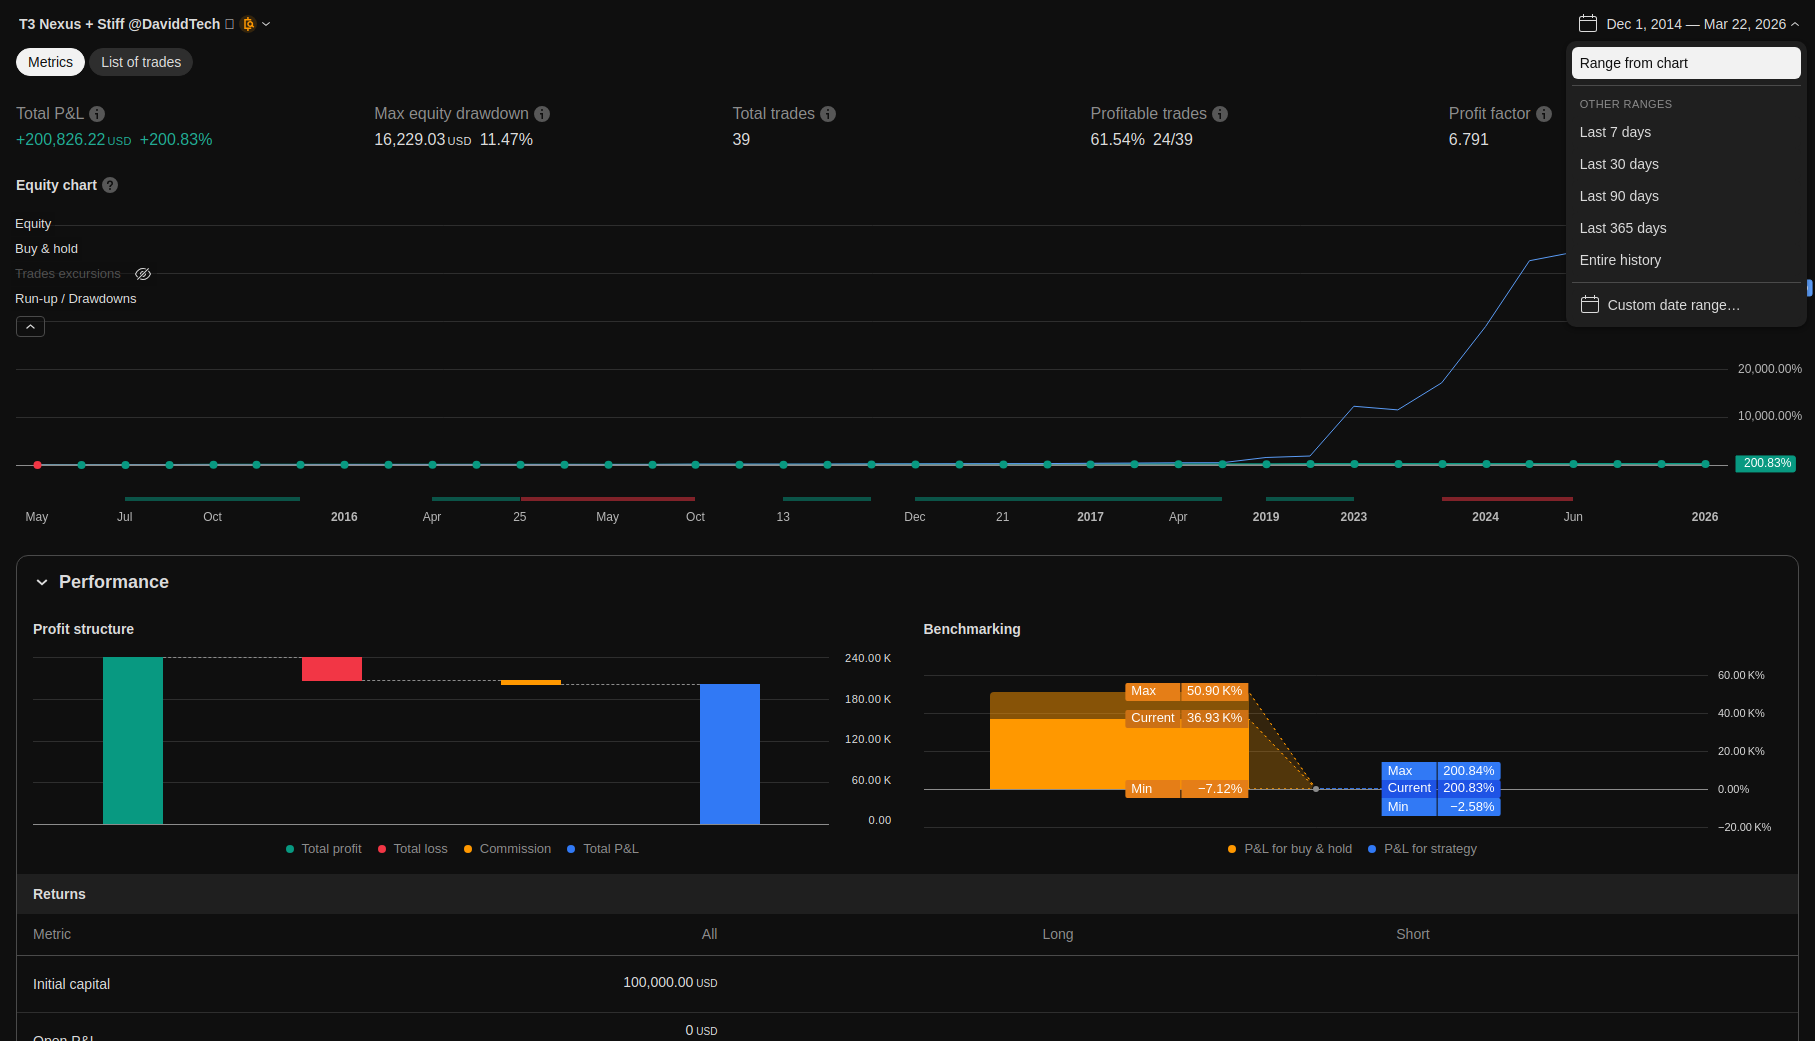The image size is (1815, 1041).
Task: Open the Equity chart help icon
Action: pyautogui.click(x=110, y=185)
